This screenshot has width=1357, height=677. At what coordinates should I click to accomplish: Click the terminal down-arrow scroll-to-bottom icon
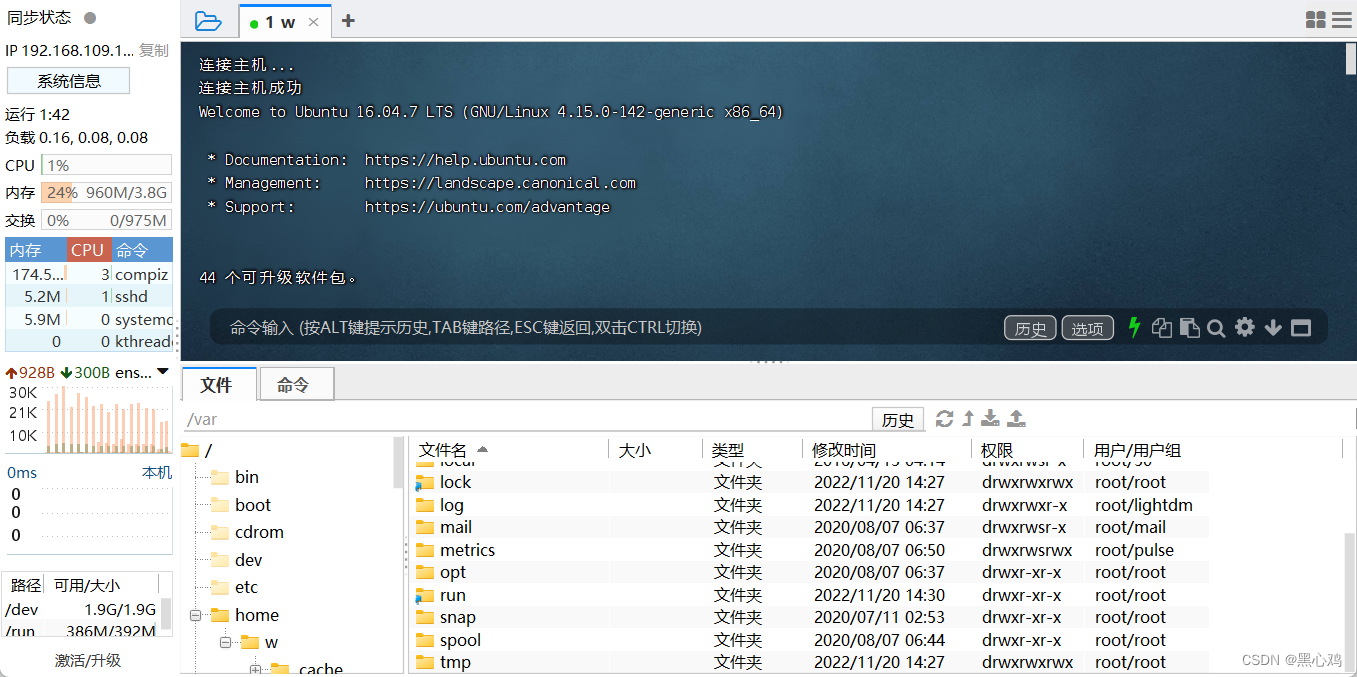click(x=1273, y=327)
